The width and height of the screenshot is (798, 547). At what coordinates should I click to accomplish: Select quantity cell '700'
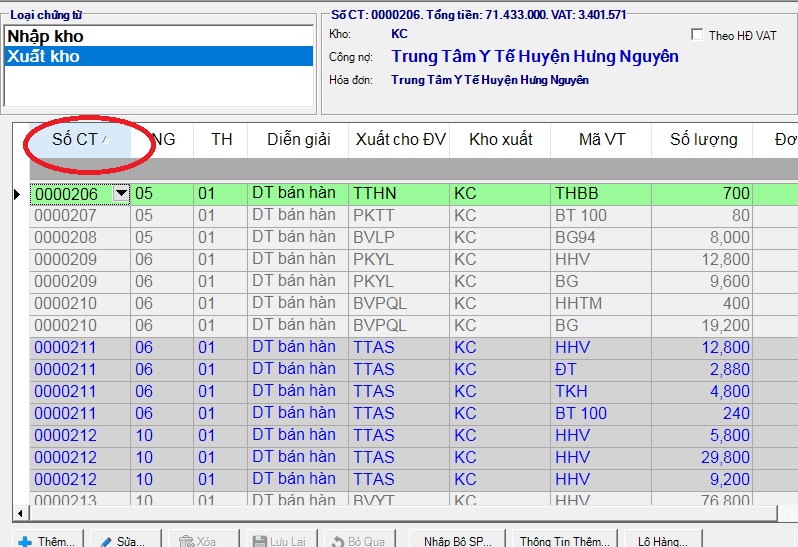tap(702, 194)
